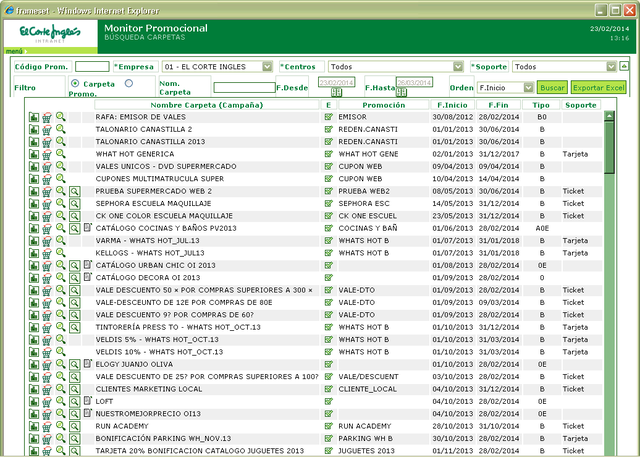Open the F.Desde calendar picker icon

[x=336, y=92]
